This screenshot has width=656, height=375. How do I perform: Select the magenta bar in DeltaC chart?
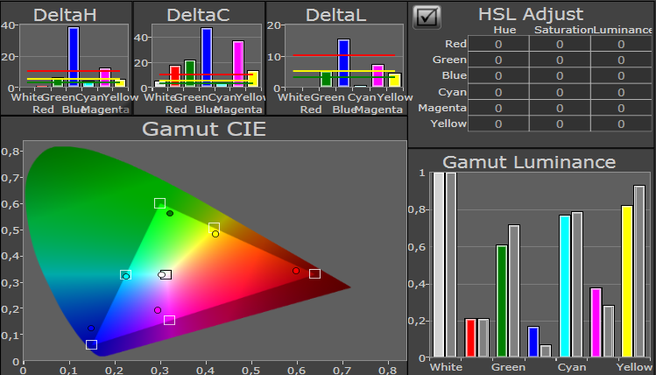pos(238,64)
